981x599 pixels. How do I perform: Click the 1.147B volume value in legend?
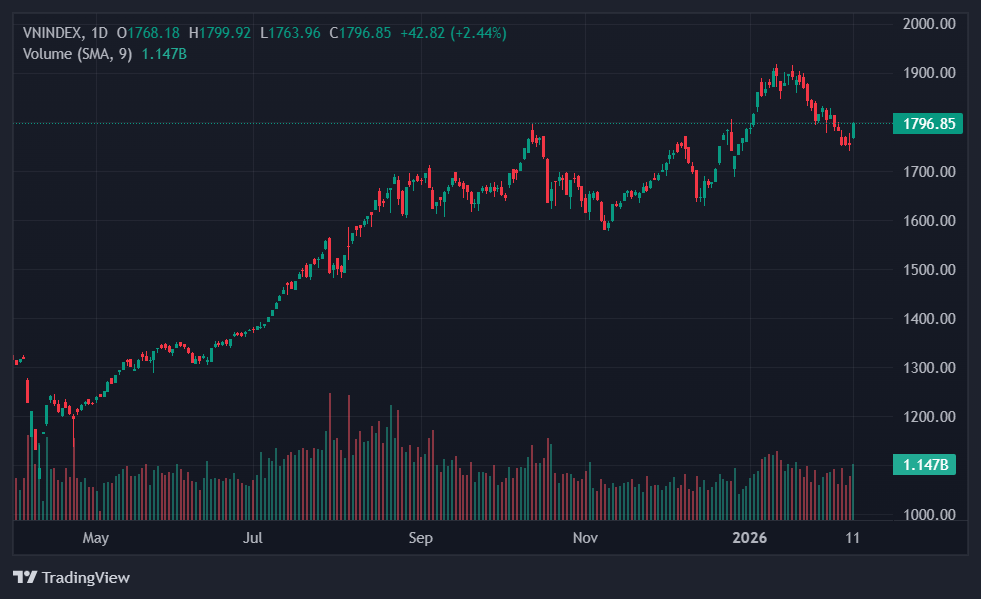point(164,54)
